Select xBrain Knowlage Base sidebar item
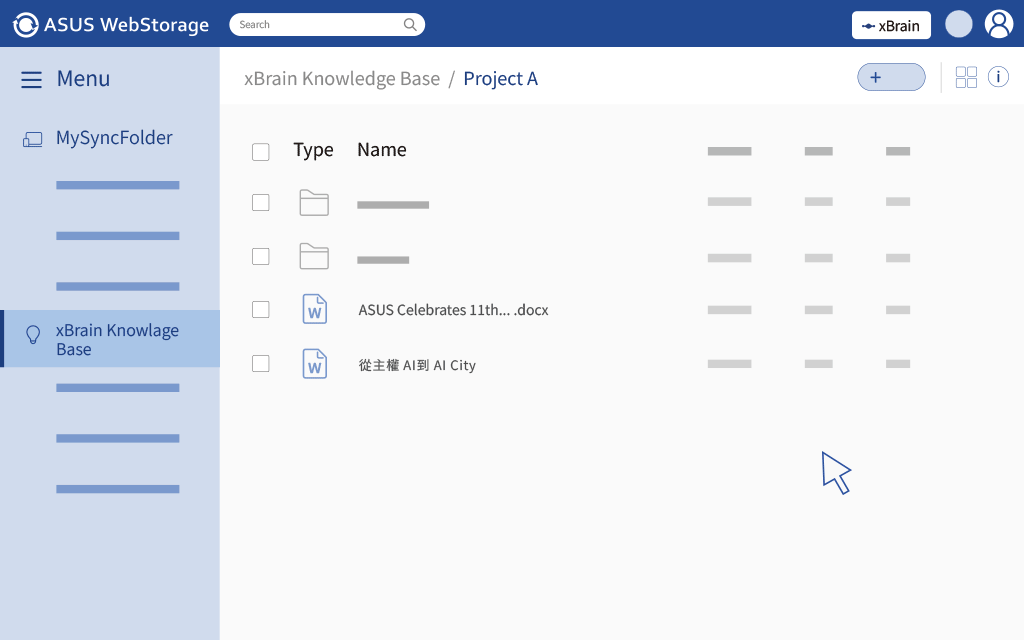1024x640 pixels. pyautogui.click(x=116, y=340)
